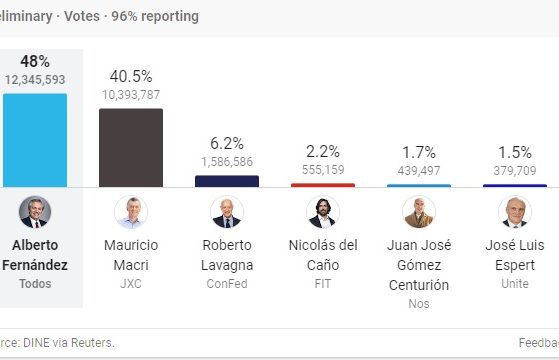559x360 pixels.
Task: Select the red del Caño vote bar
Action: click(323, 185)
